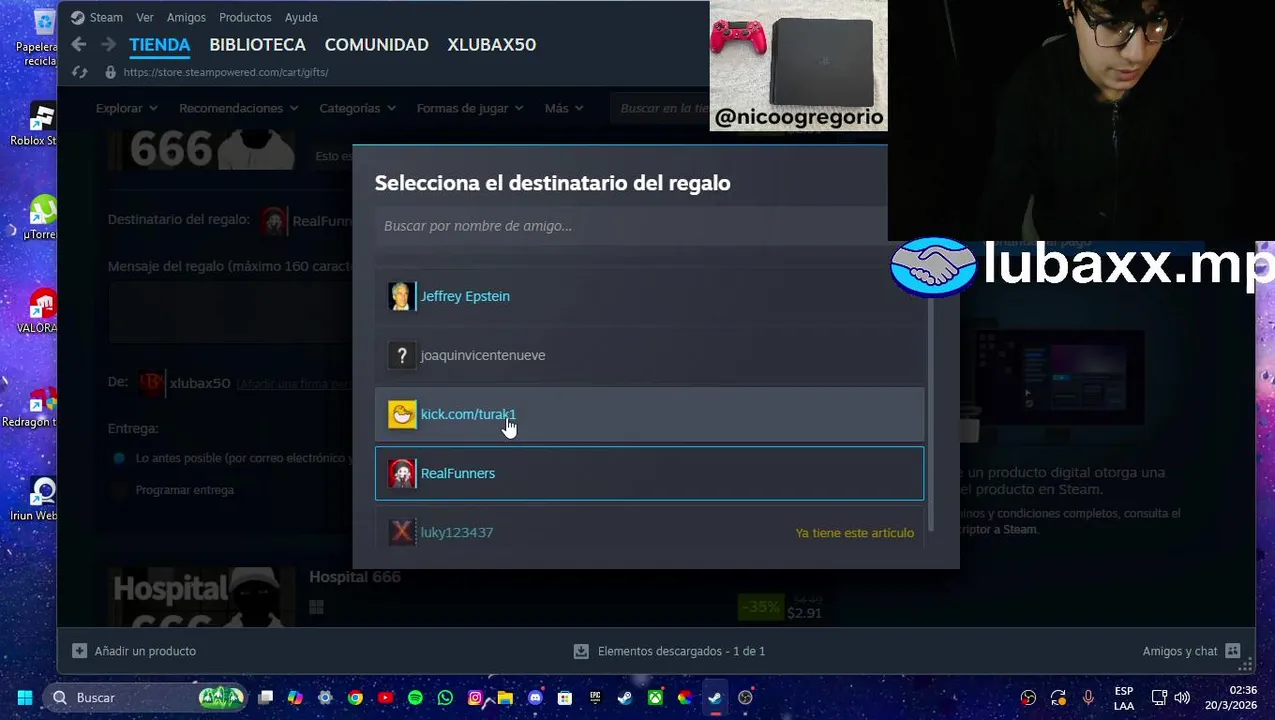Expand the Explorar store dropdown
Viewport: 1275px width, 720px height.
126,108
